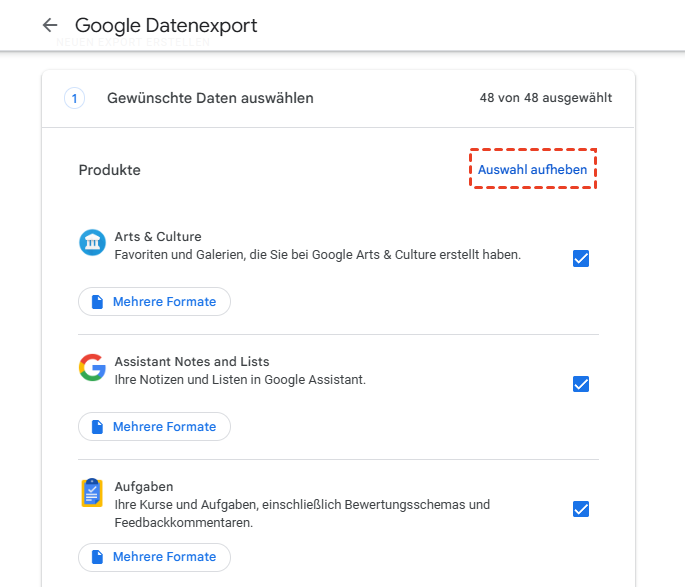Click file icon in Aufgaben format button
This screenshot has width=685, height=587.
click(97, 557)
